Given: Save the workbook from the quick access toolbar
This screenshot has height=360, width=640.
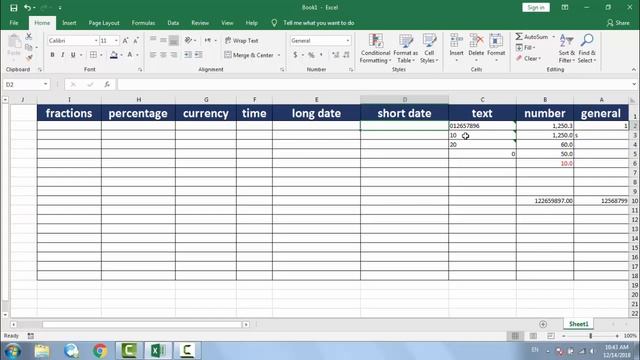Looking at the screenshot, I should pos(13,8).
